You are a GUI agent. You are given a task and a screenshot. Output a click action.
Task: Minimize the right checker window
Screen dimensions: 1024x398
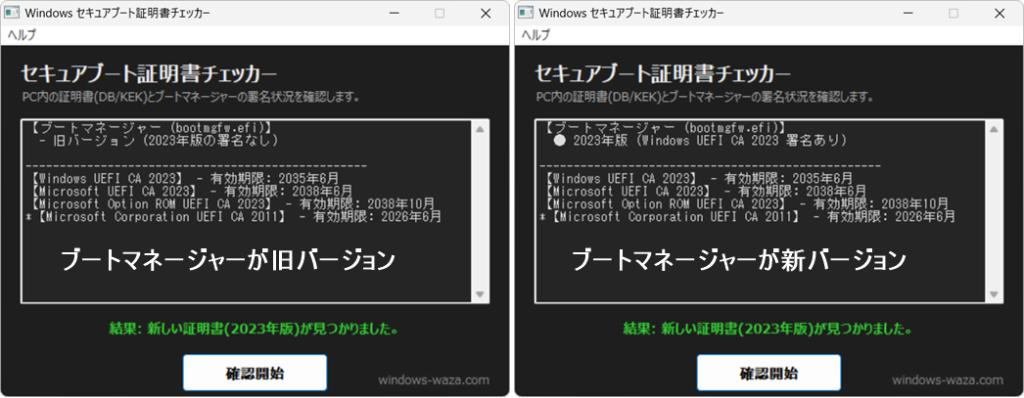point(908,12)
